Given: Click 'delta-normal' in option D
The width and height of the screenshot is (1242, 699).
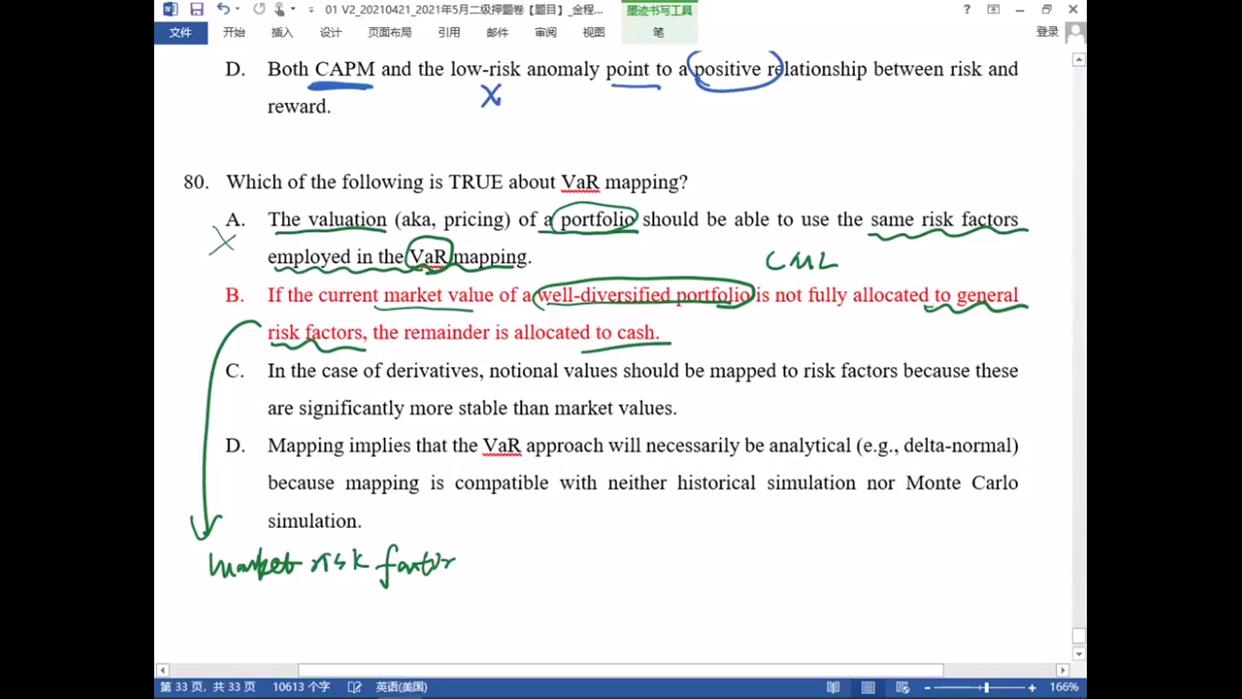Looking at the screenshot, I should click(960, 445).
